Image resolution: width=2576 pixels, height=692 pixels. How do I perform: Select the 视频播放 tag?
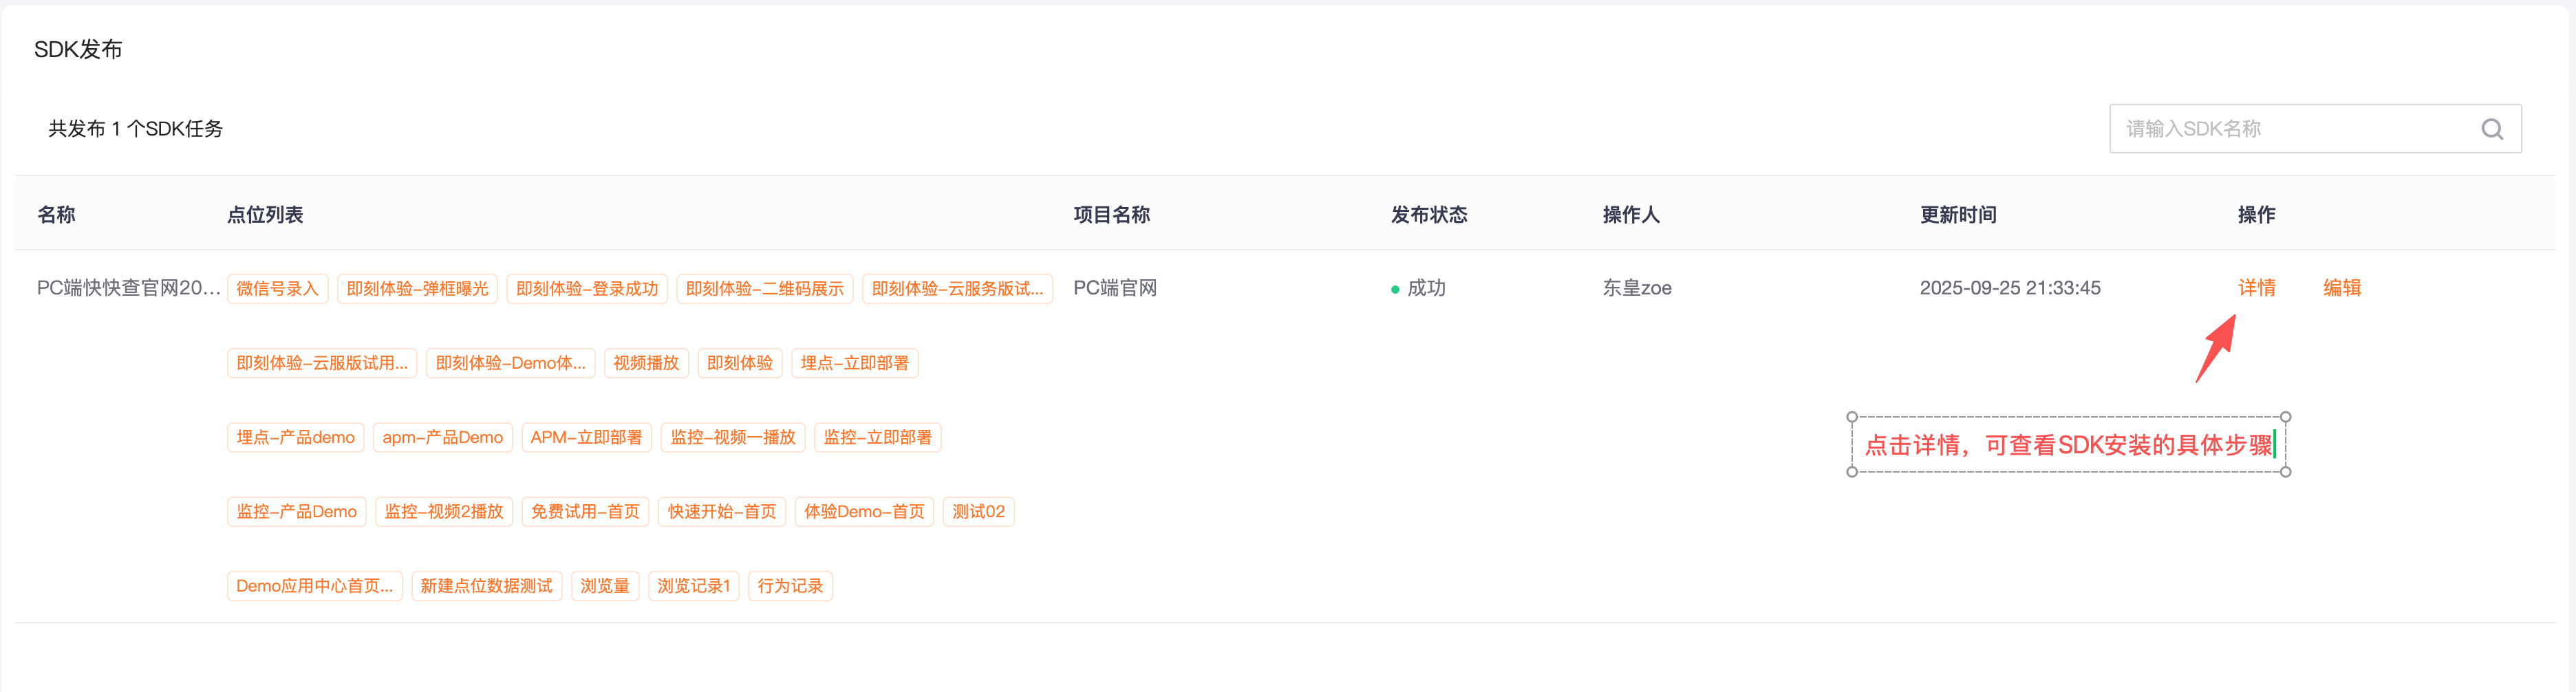646,363
